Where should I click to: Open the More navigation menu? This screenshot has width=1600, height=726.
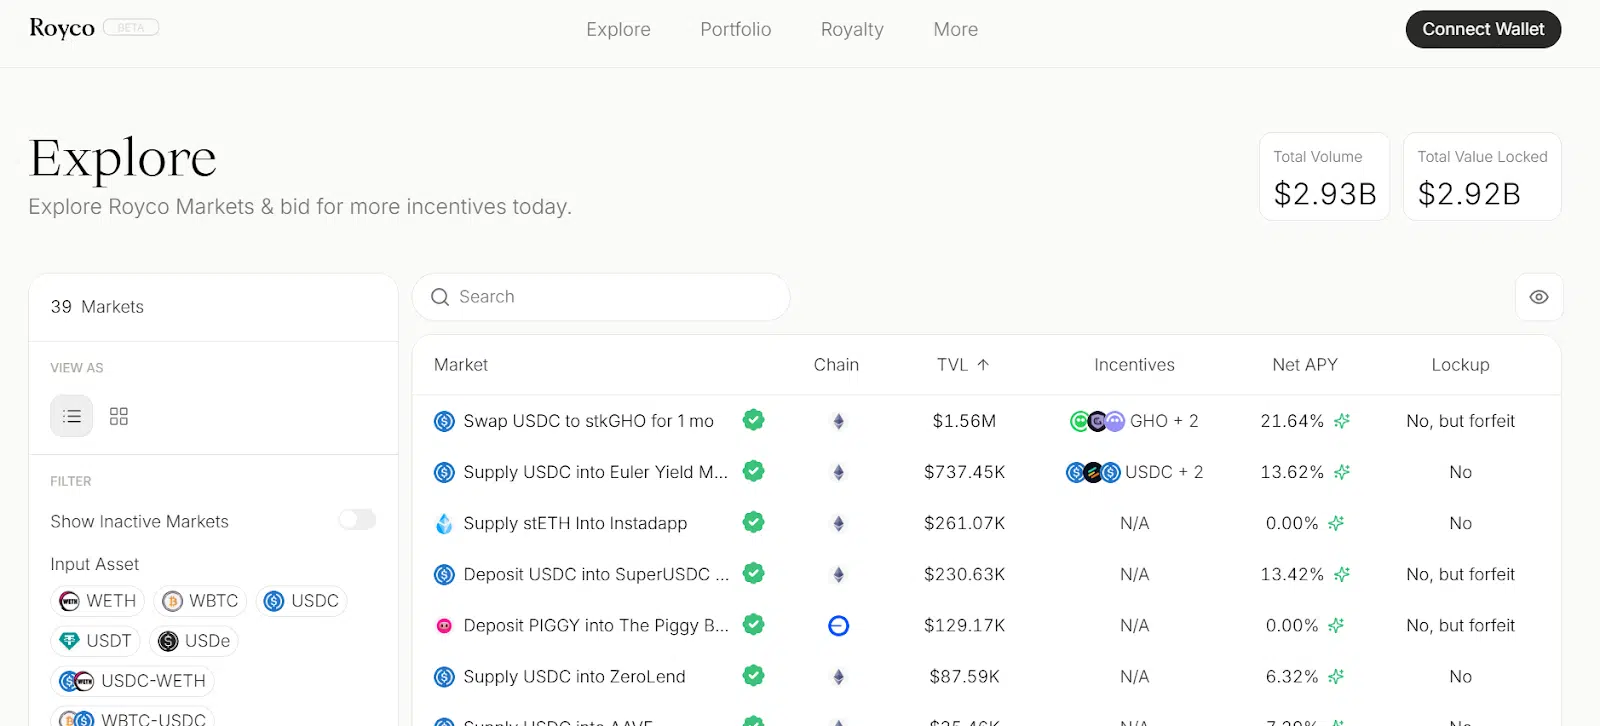pos(956,30)
